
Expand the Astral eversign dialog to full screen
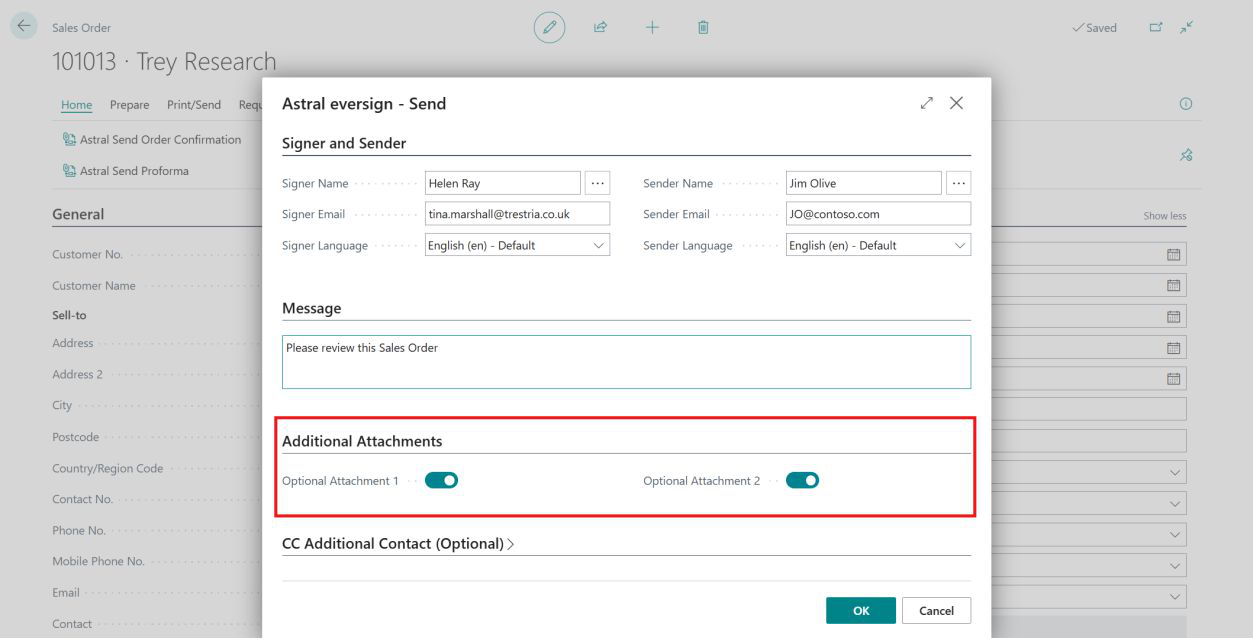pyautogui.click(x=926, y=102)
